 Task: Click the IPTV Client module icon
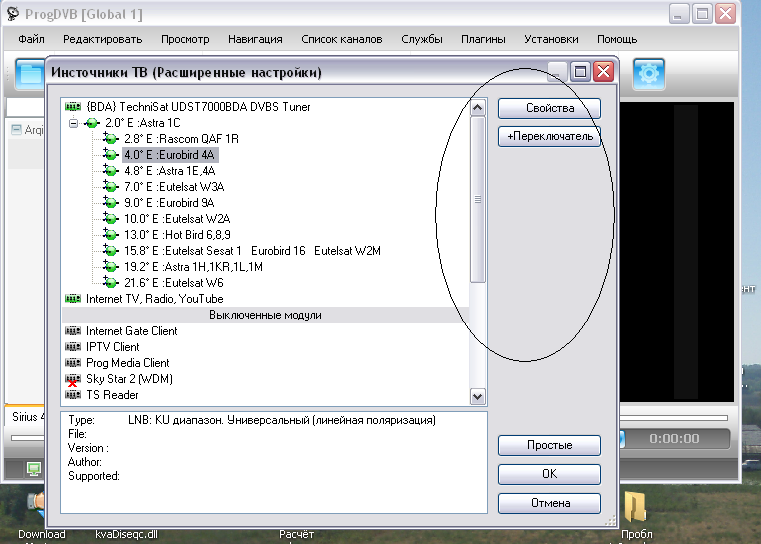pos(72,347)
